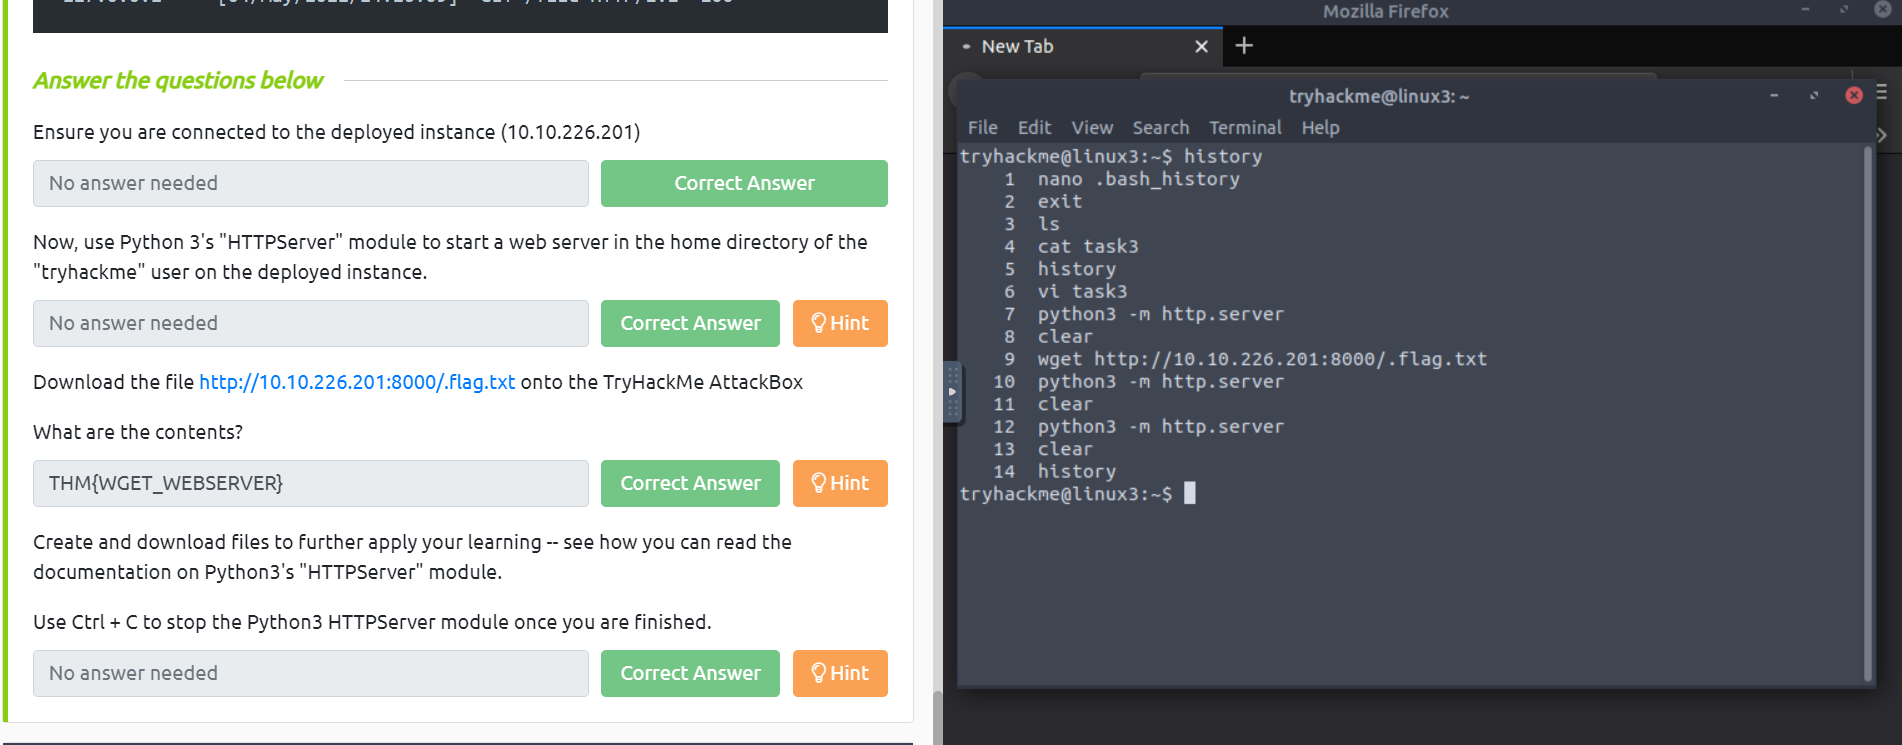Click the new tab plus icon in Firefox
This screenshot has height=745, width=1902.
[1244, 45]
